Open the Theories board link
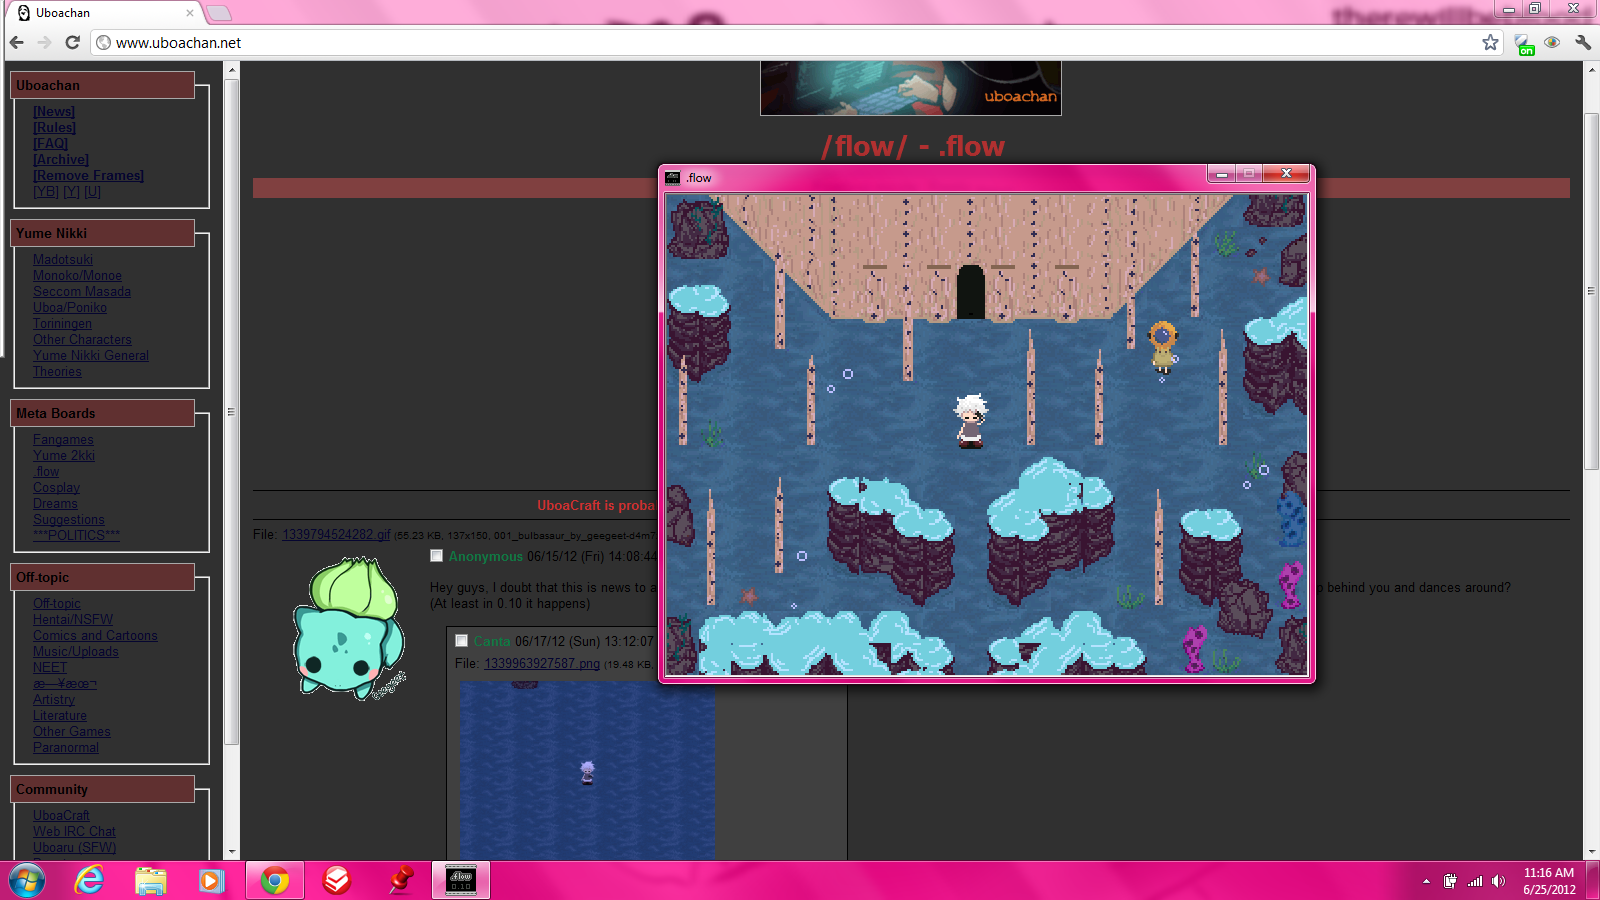This screenshot has height=900, width=1600. click(57, 372)
